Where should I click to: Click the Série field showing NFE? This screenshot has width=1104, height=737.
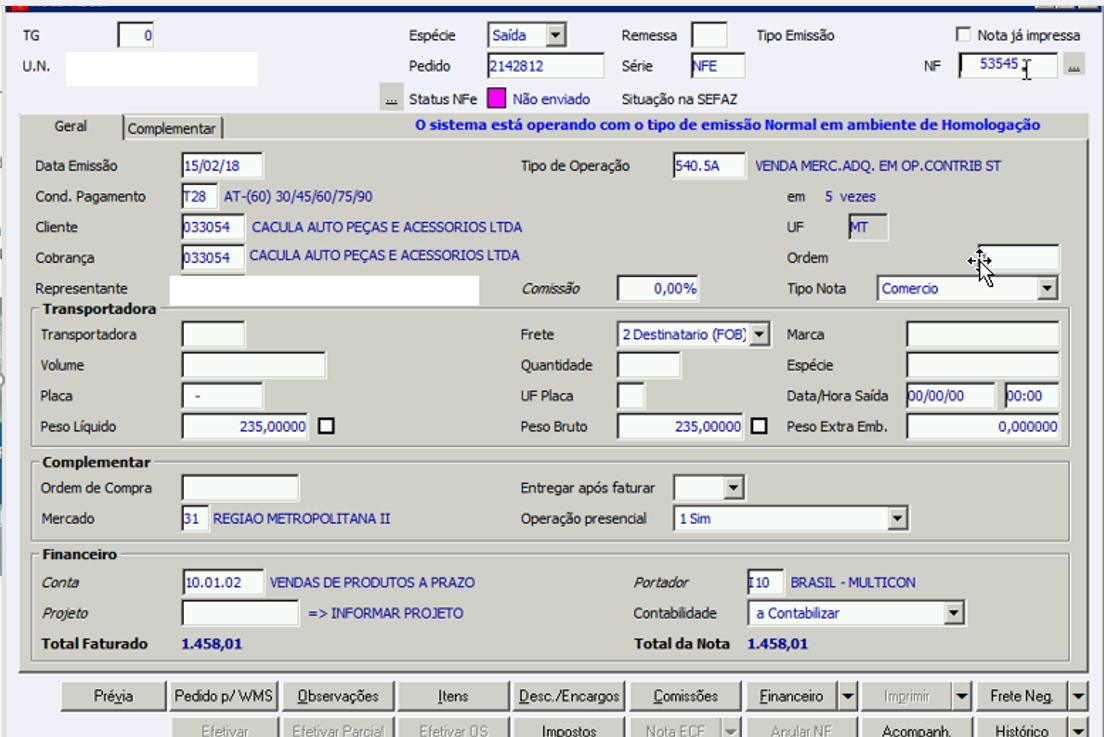717,66
